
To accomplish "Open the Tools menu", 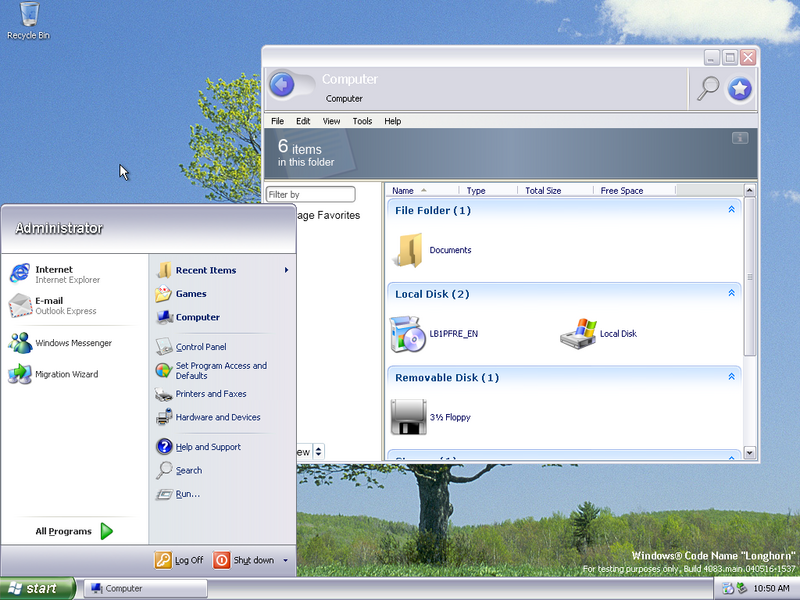I will 362,121.
